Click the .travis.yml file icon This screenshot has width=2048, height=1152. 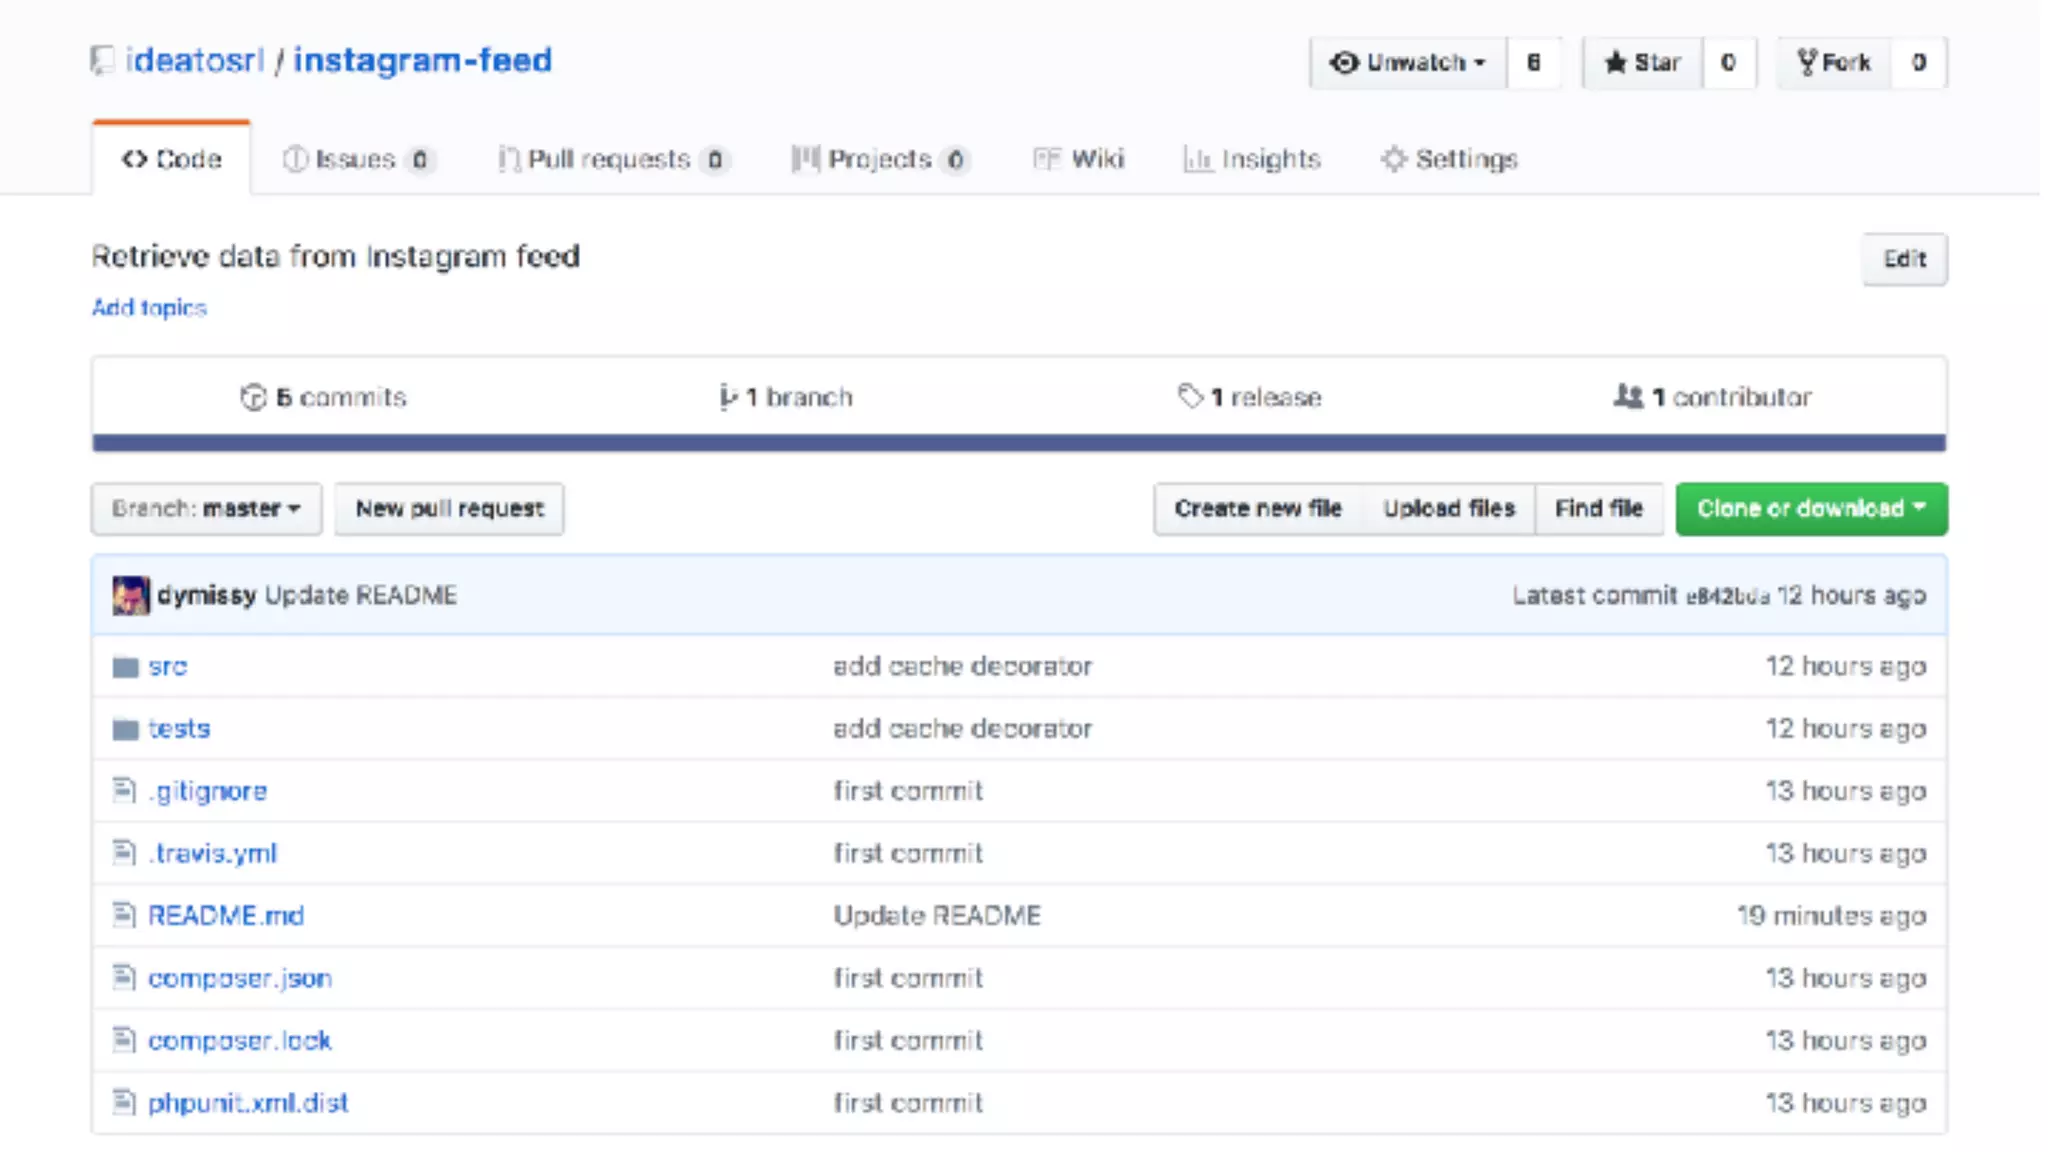(x=124, y=853)
